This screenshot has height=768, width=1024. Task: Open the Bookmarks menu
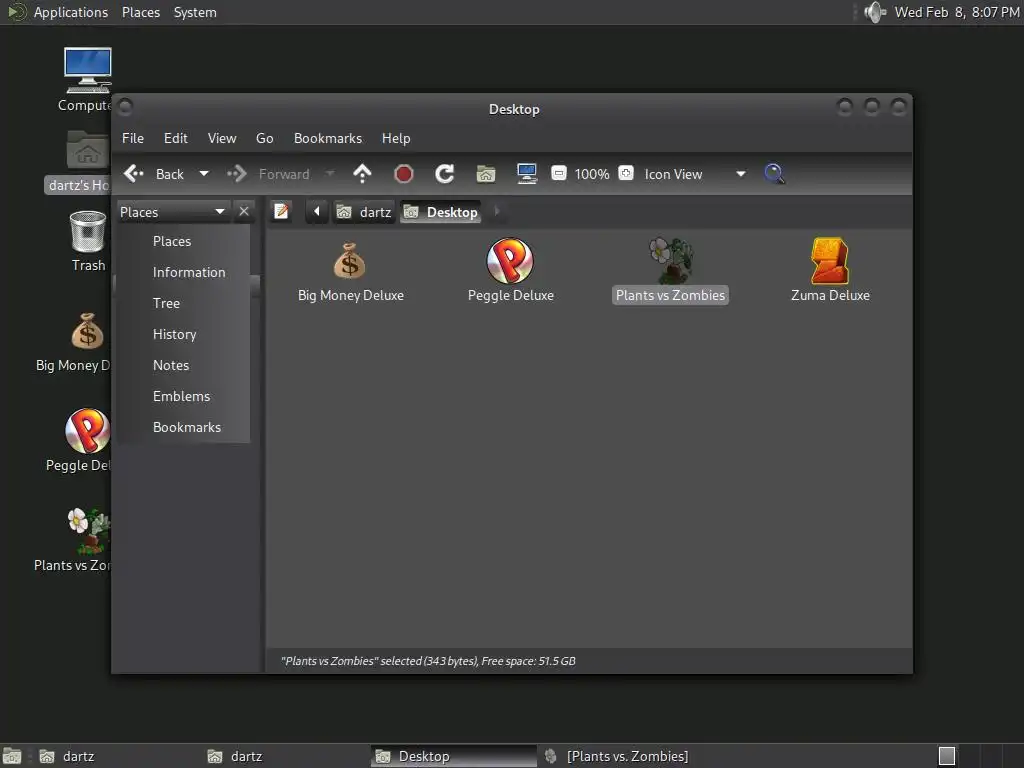328,138
